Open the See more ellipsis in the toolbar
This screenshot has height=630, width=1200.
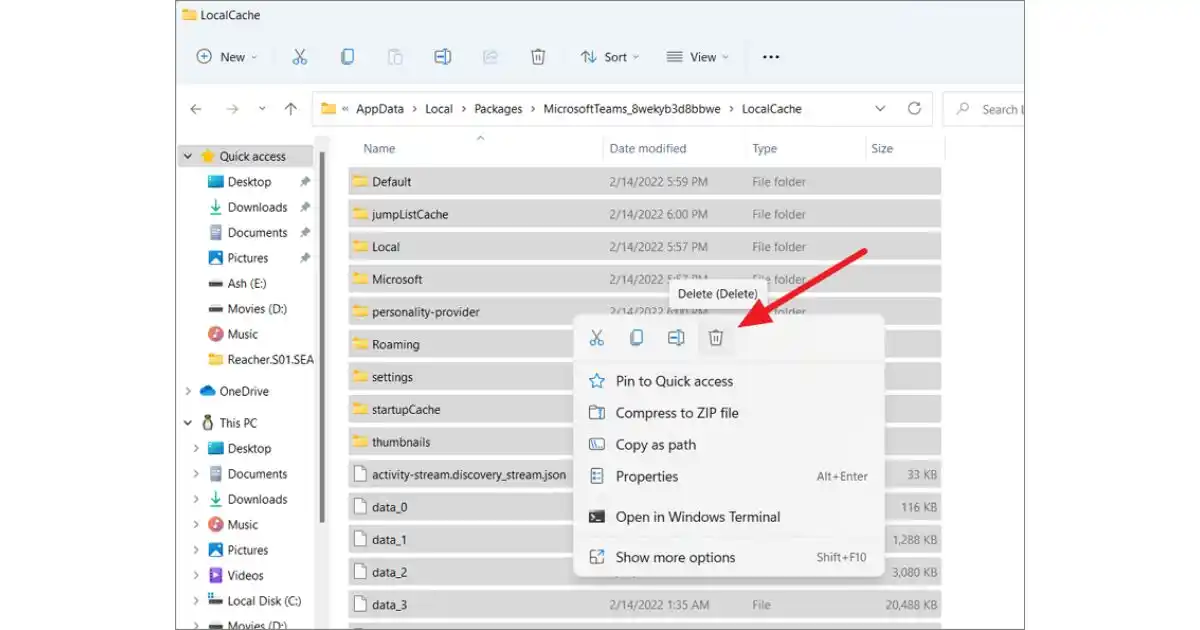click(x=771, y=57)
